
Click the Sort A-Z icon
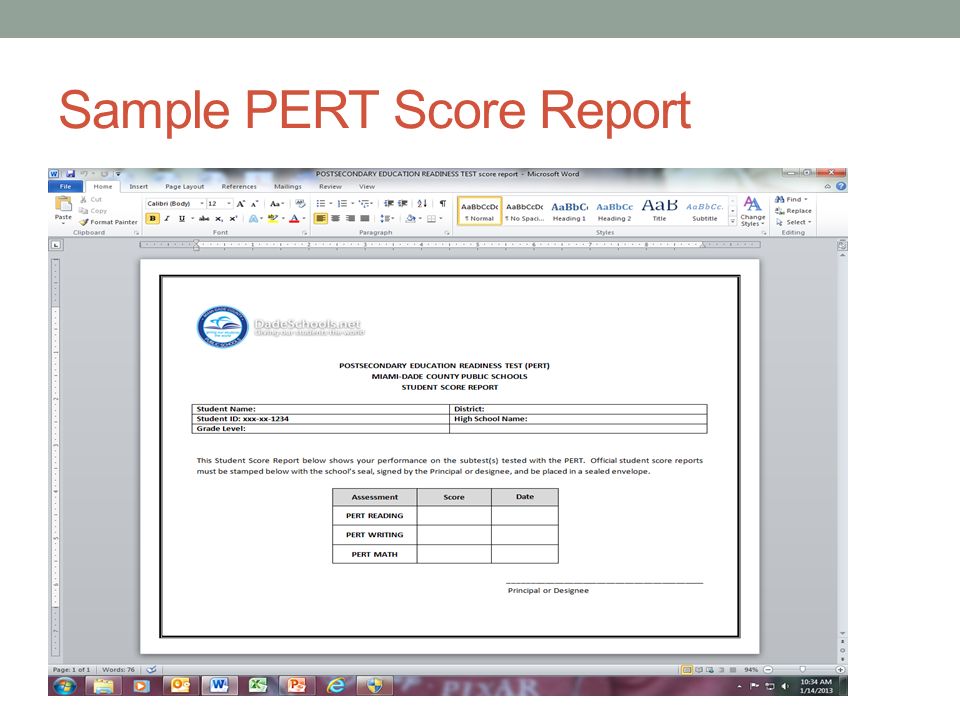(422, 204)
